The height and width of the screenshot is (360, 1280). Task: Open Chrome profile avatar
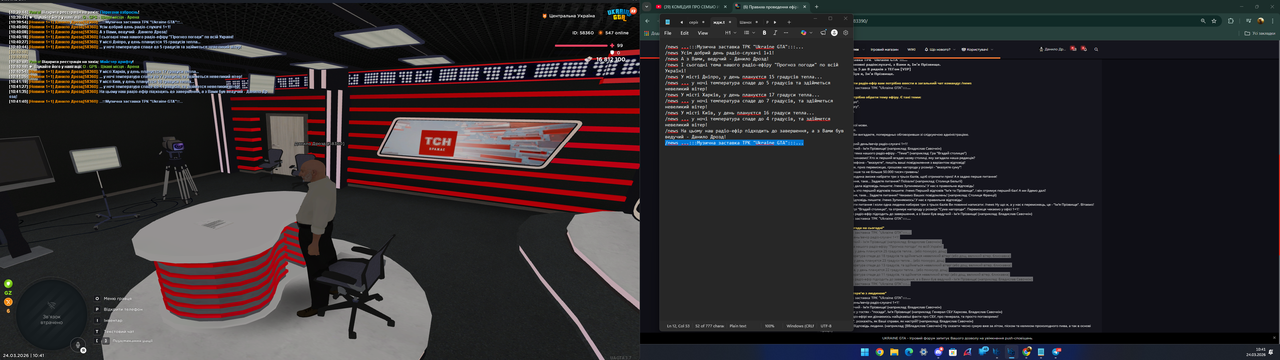[1260, 21]
